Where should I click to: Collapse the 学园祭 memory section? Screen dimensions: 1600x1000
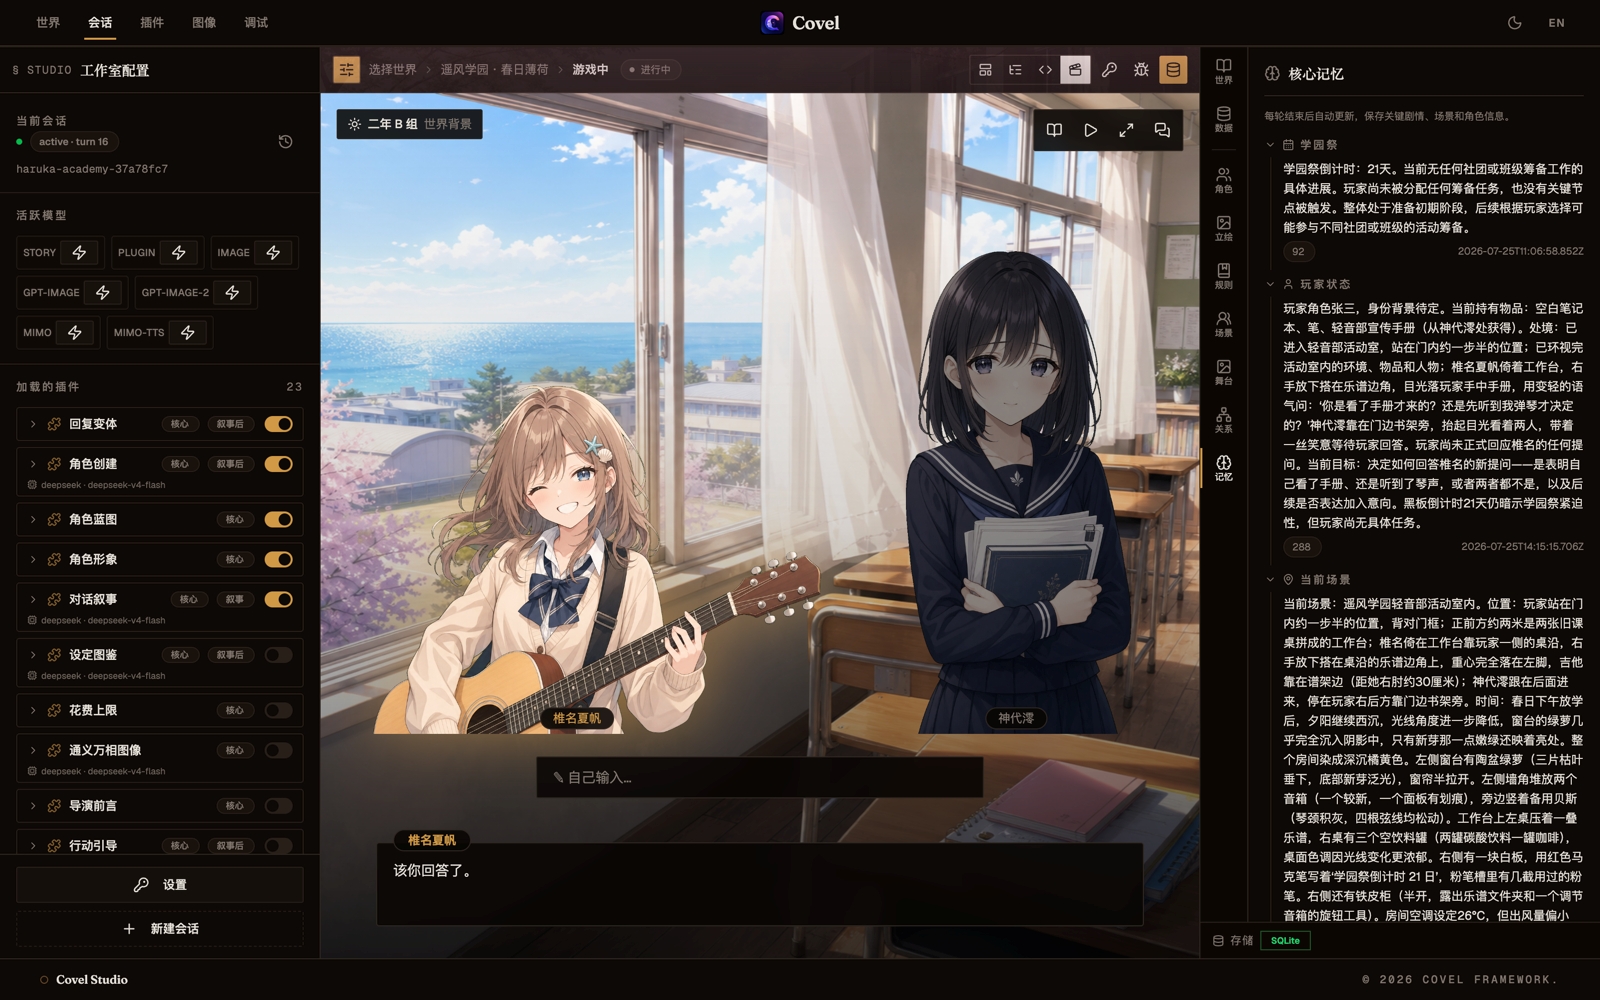pos(1271,145)
